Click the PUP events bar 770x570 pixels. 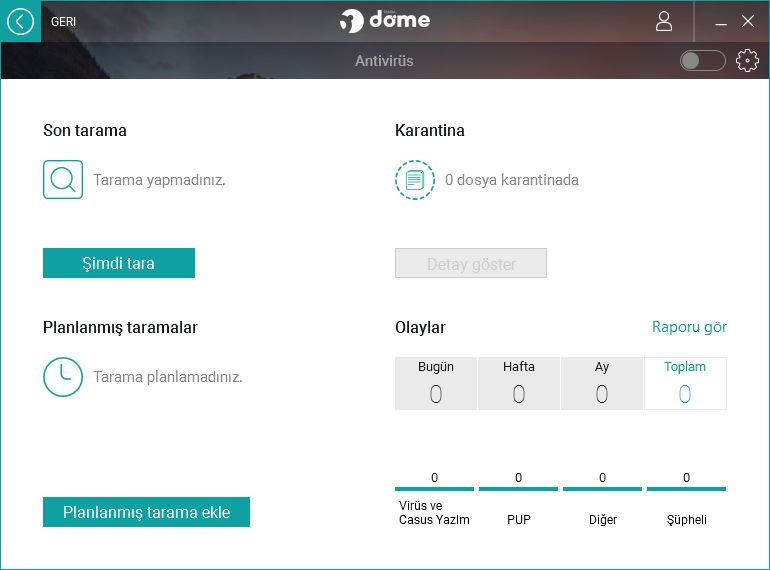pos(519,489)
